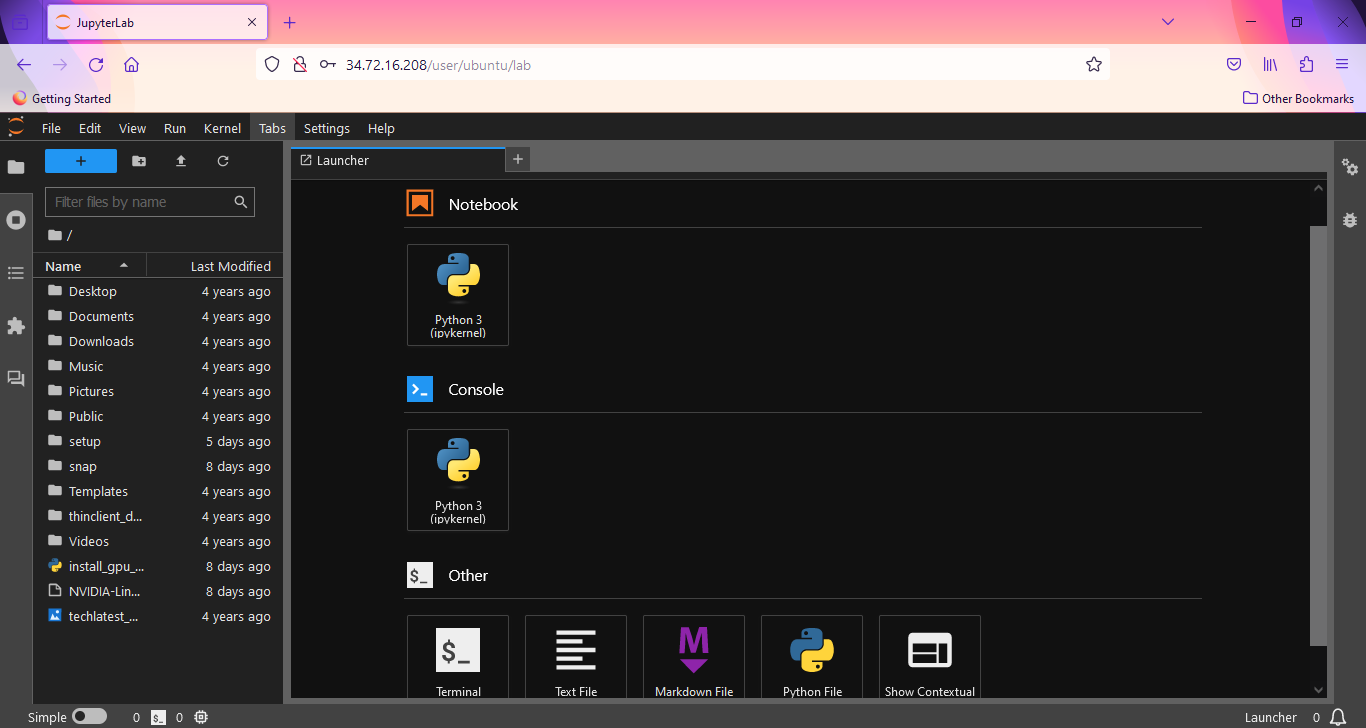Select the Launcher tab
This screenshot has height=728, width=1366.
(398, 160)
